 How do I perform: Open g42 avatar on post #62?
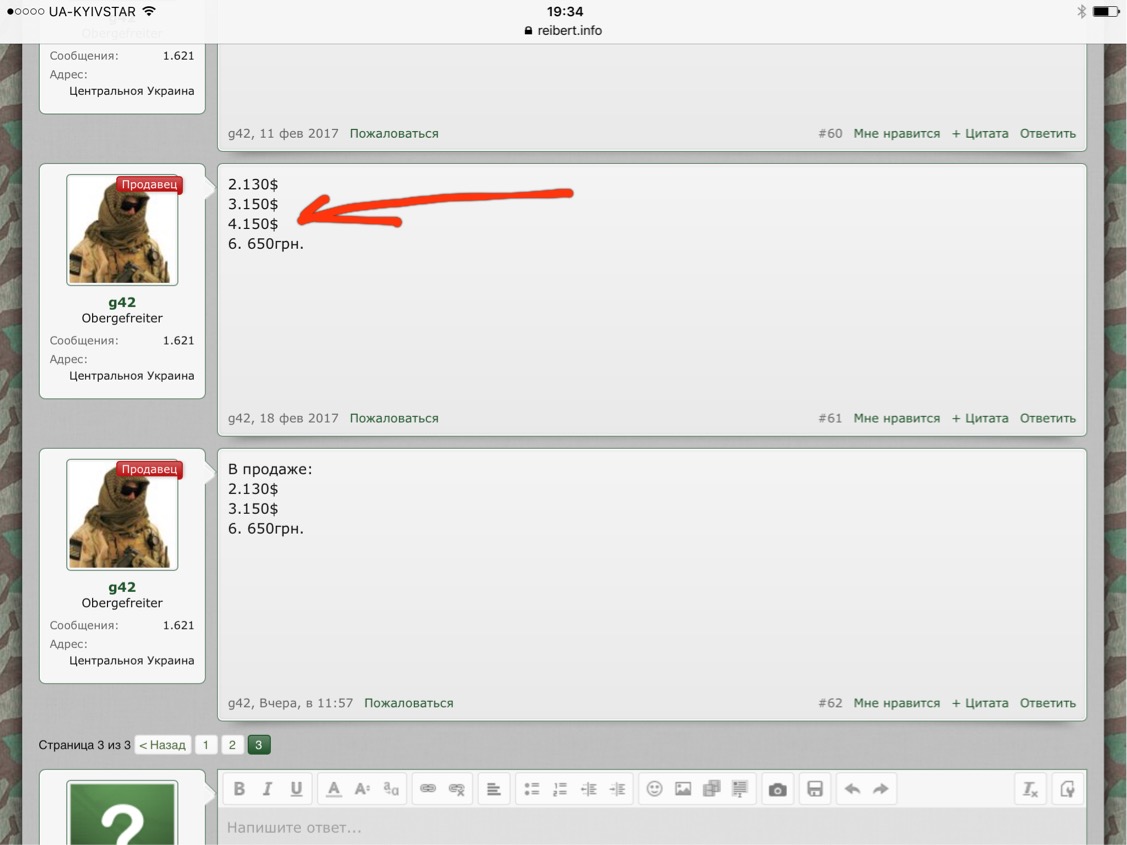point(122,514)
